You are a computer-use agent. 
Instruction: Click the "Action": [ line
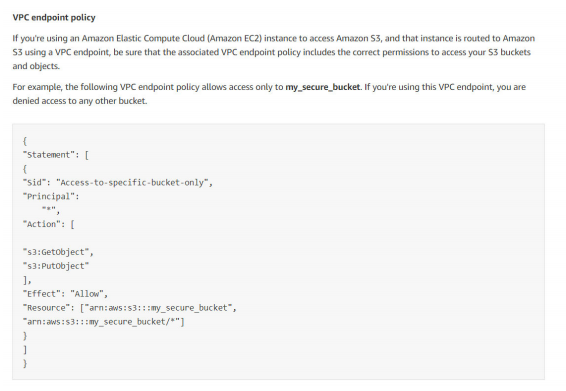(48, 224)
